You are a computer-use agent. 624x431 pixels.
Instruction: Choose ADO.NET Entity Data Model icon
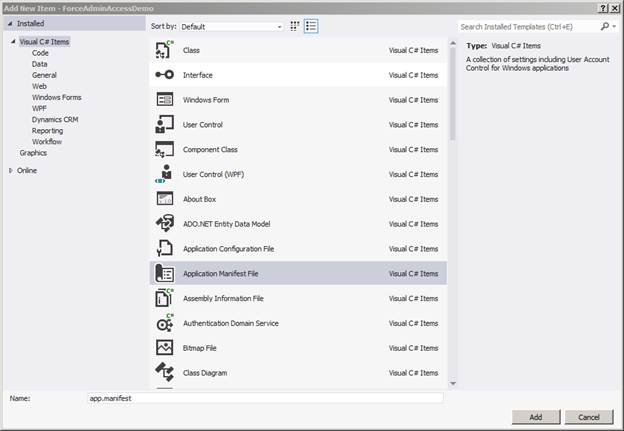tap(165, 224)
